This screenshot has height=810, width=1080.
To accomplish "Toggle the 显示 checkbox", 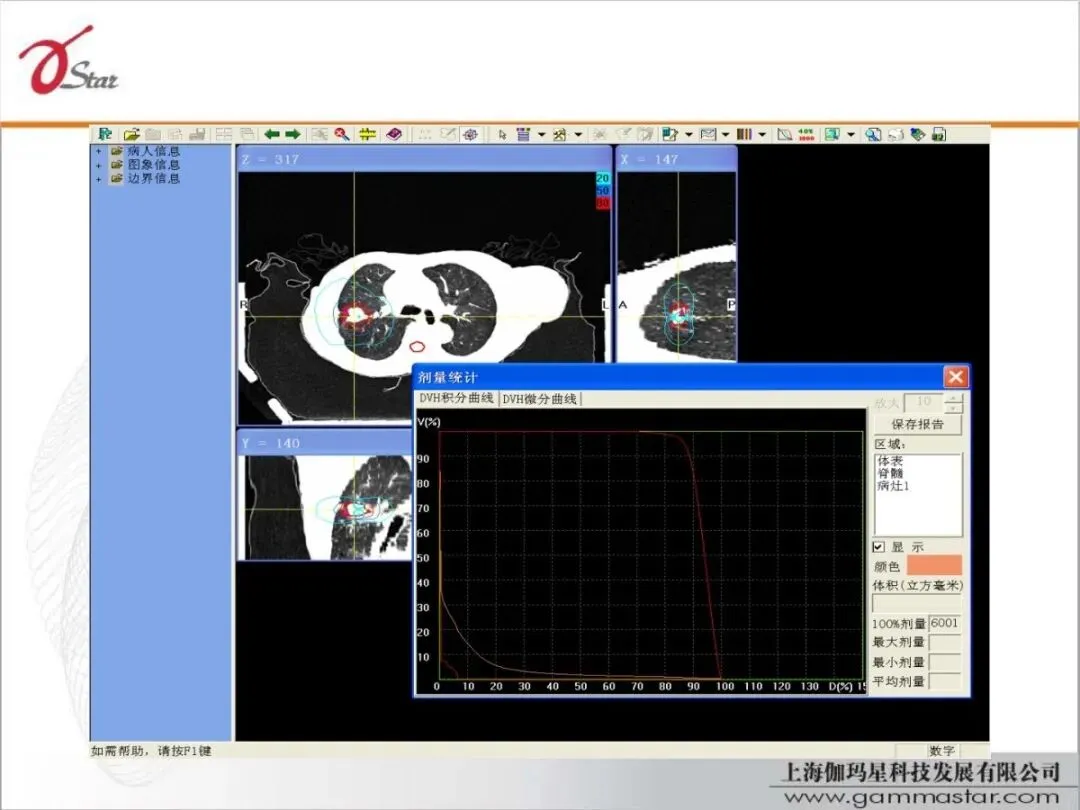I will pyautogui.click(x=878, y=547).
